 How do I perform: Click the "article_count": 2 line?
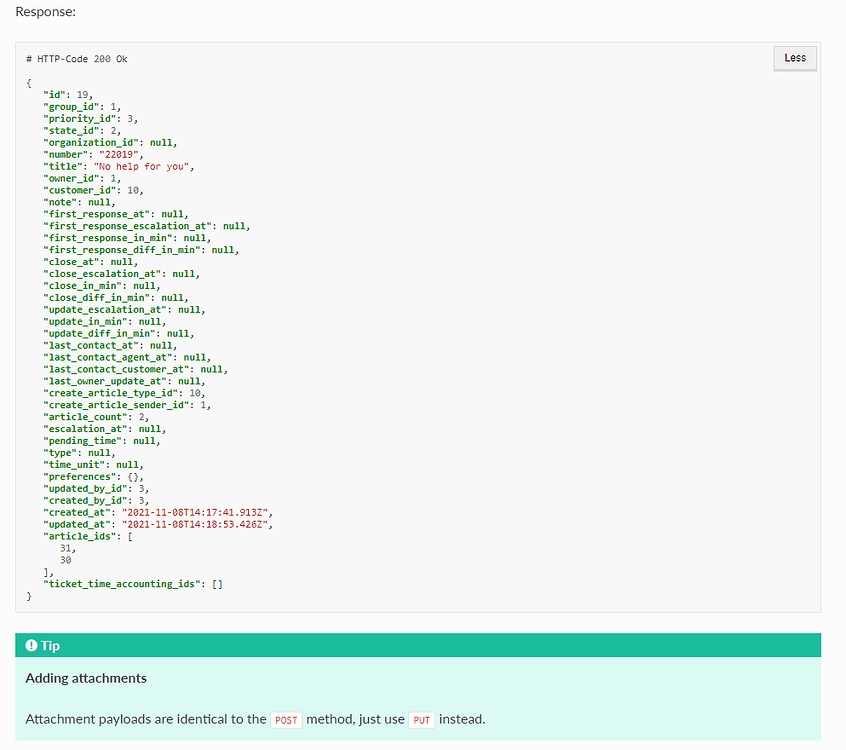(96, 417)
